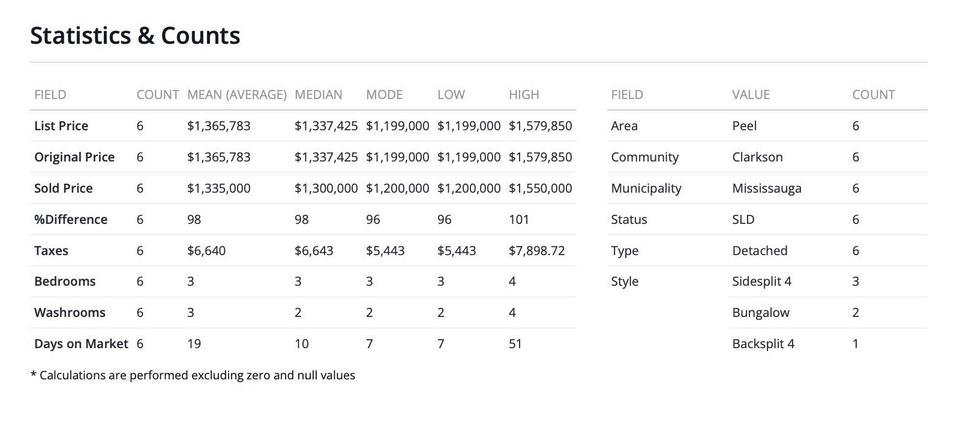
Task: Click the Sold Price row label
Action: (63, 188)
